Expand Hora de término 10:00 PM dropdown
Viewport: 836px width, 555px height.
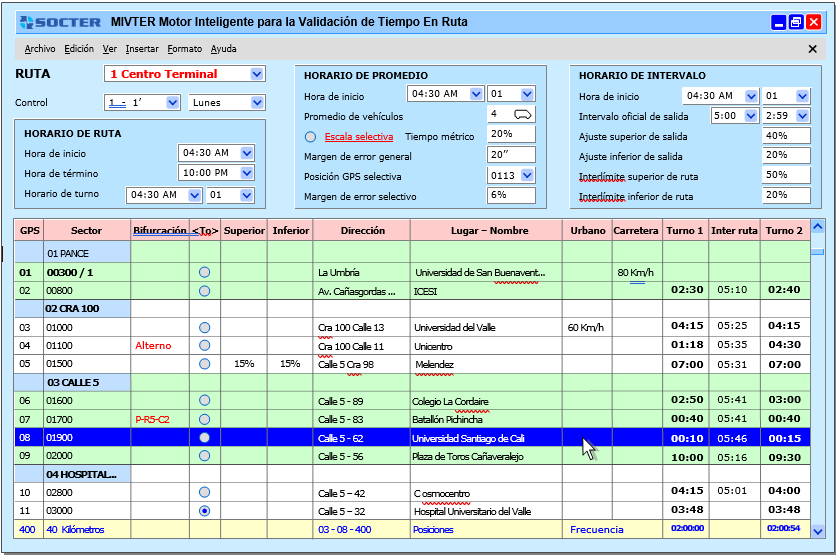[x=246, y=173]
